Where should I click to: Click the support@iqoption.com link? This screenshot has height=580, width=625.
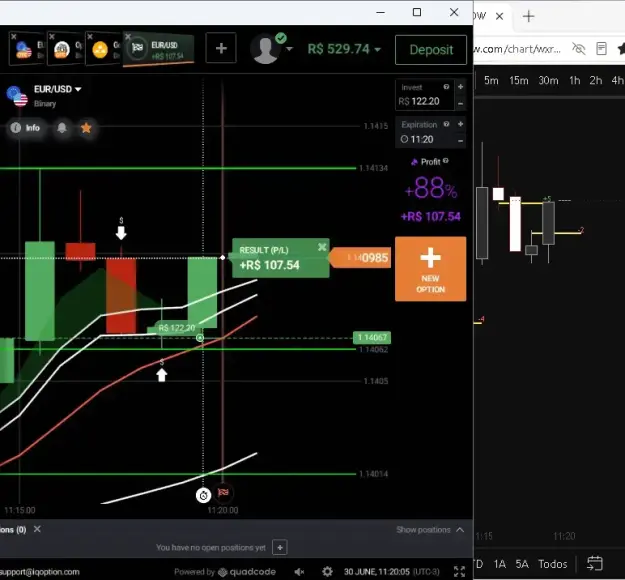40,572
